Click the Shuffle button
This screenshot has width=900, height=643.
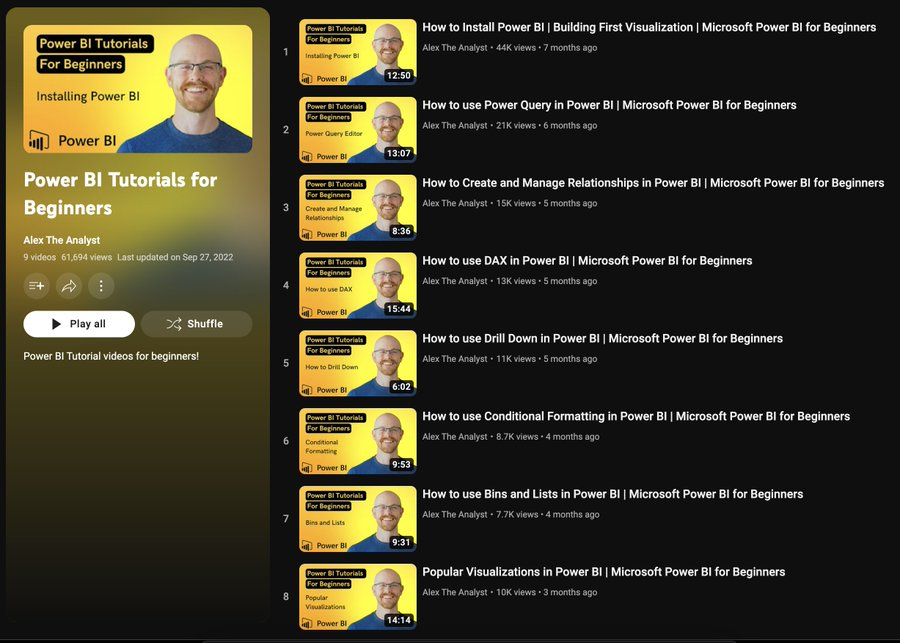tap(196, 324)
